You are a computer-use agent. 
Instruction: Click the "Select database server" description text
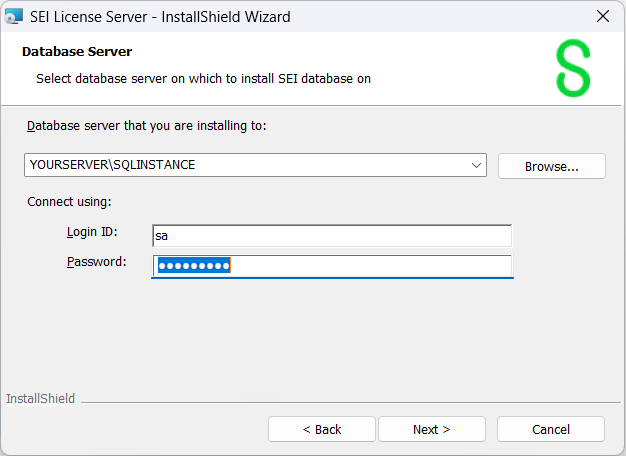pyautogui.click(x=203, y=78)
